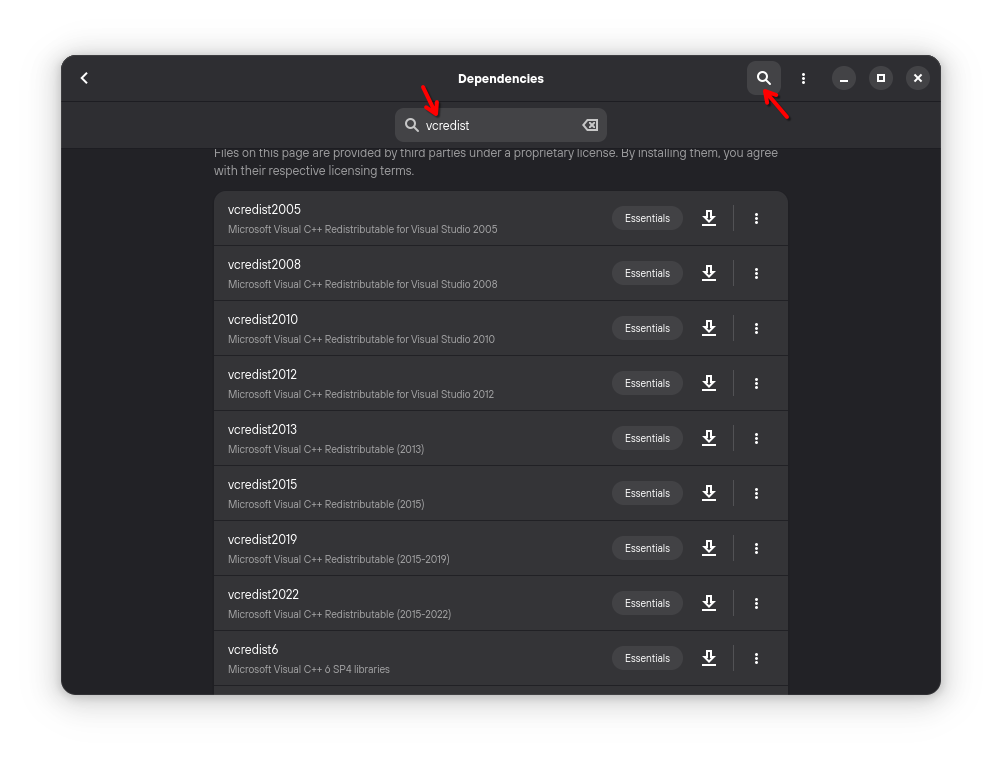Click inside the vcredist search field
Viewport: 1002px width, 762px height.
500,125
